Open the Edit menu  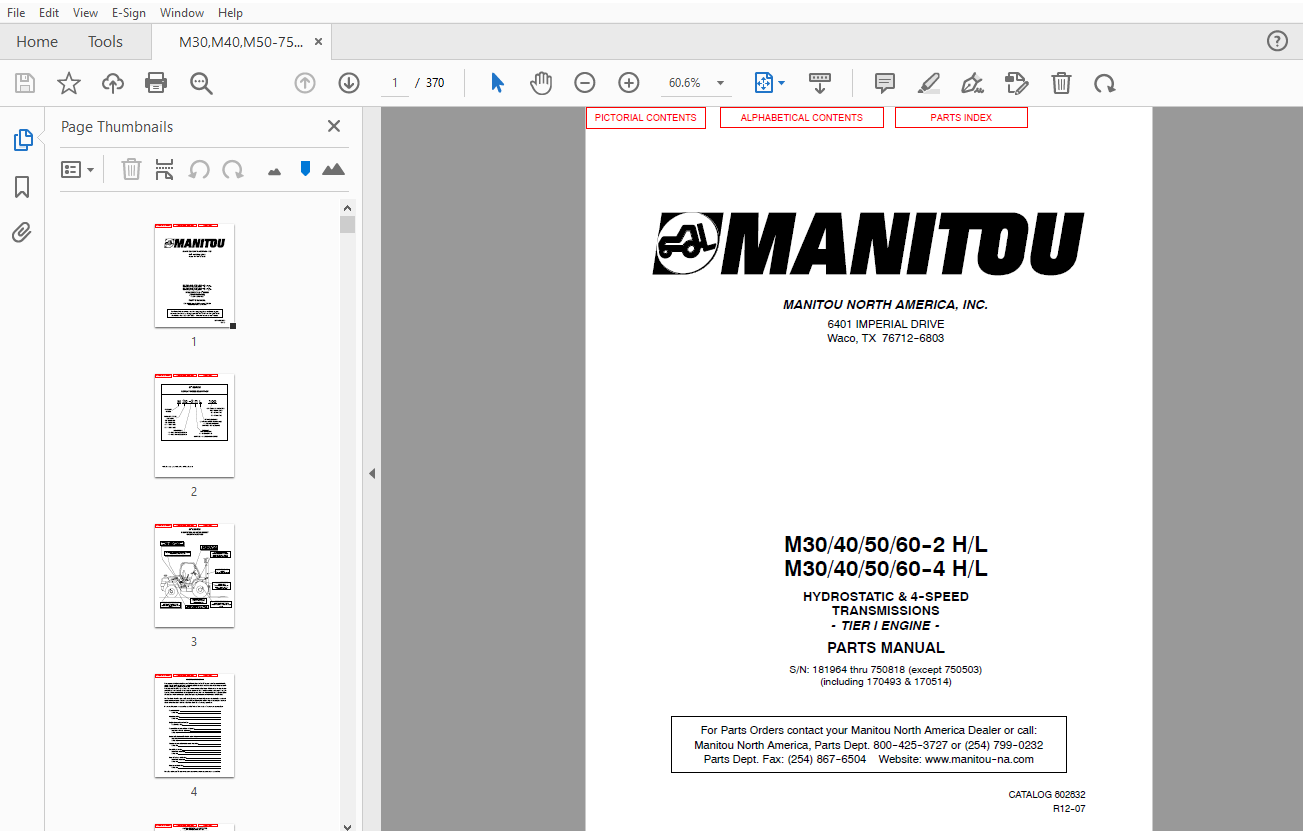pos(49,13)
